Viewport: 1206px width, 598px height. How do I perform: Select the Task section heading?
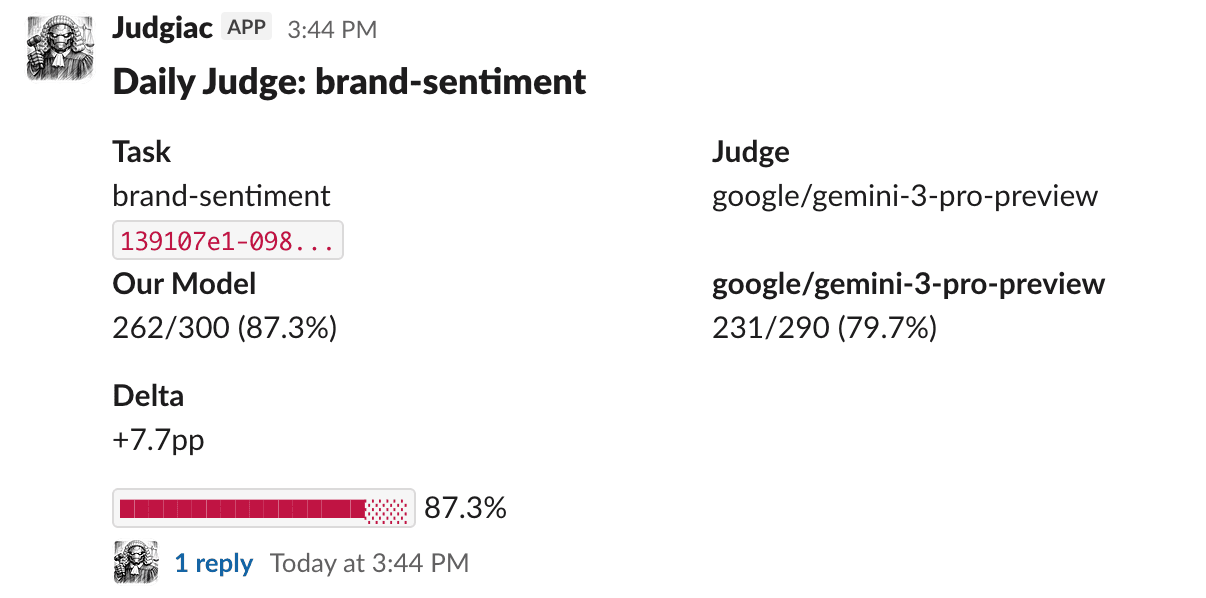click(141, 151)
